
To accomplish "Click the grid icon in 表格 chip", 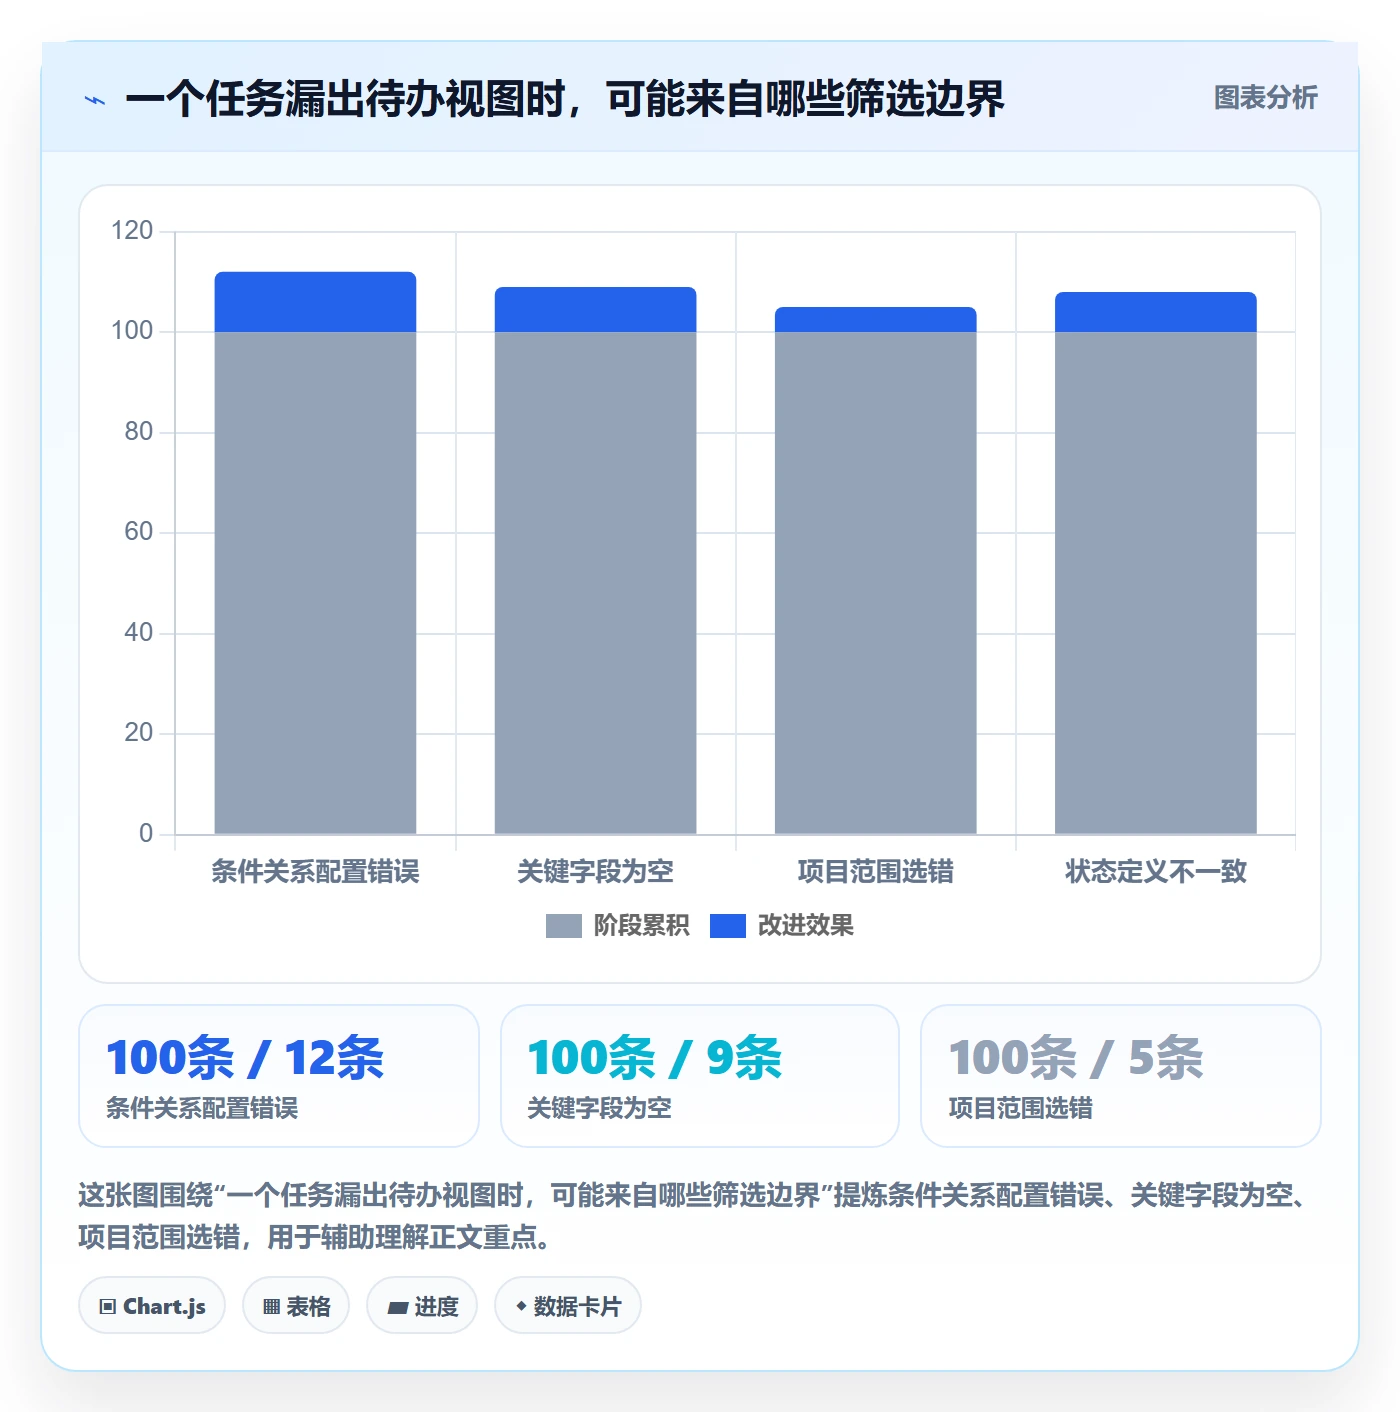I will tap(271, 1307).
